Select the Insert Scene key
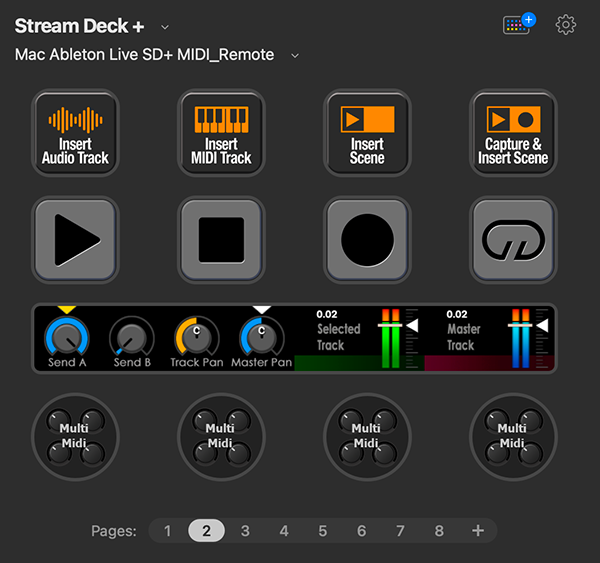This screenshot has height=563, width=600. click(x=367, y=133)
